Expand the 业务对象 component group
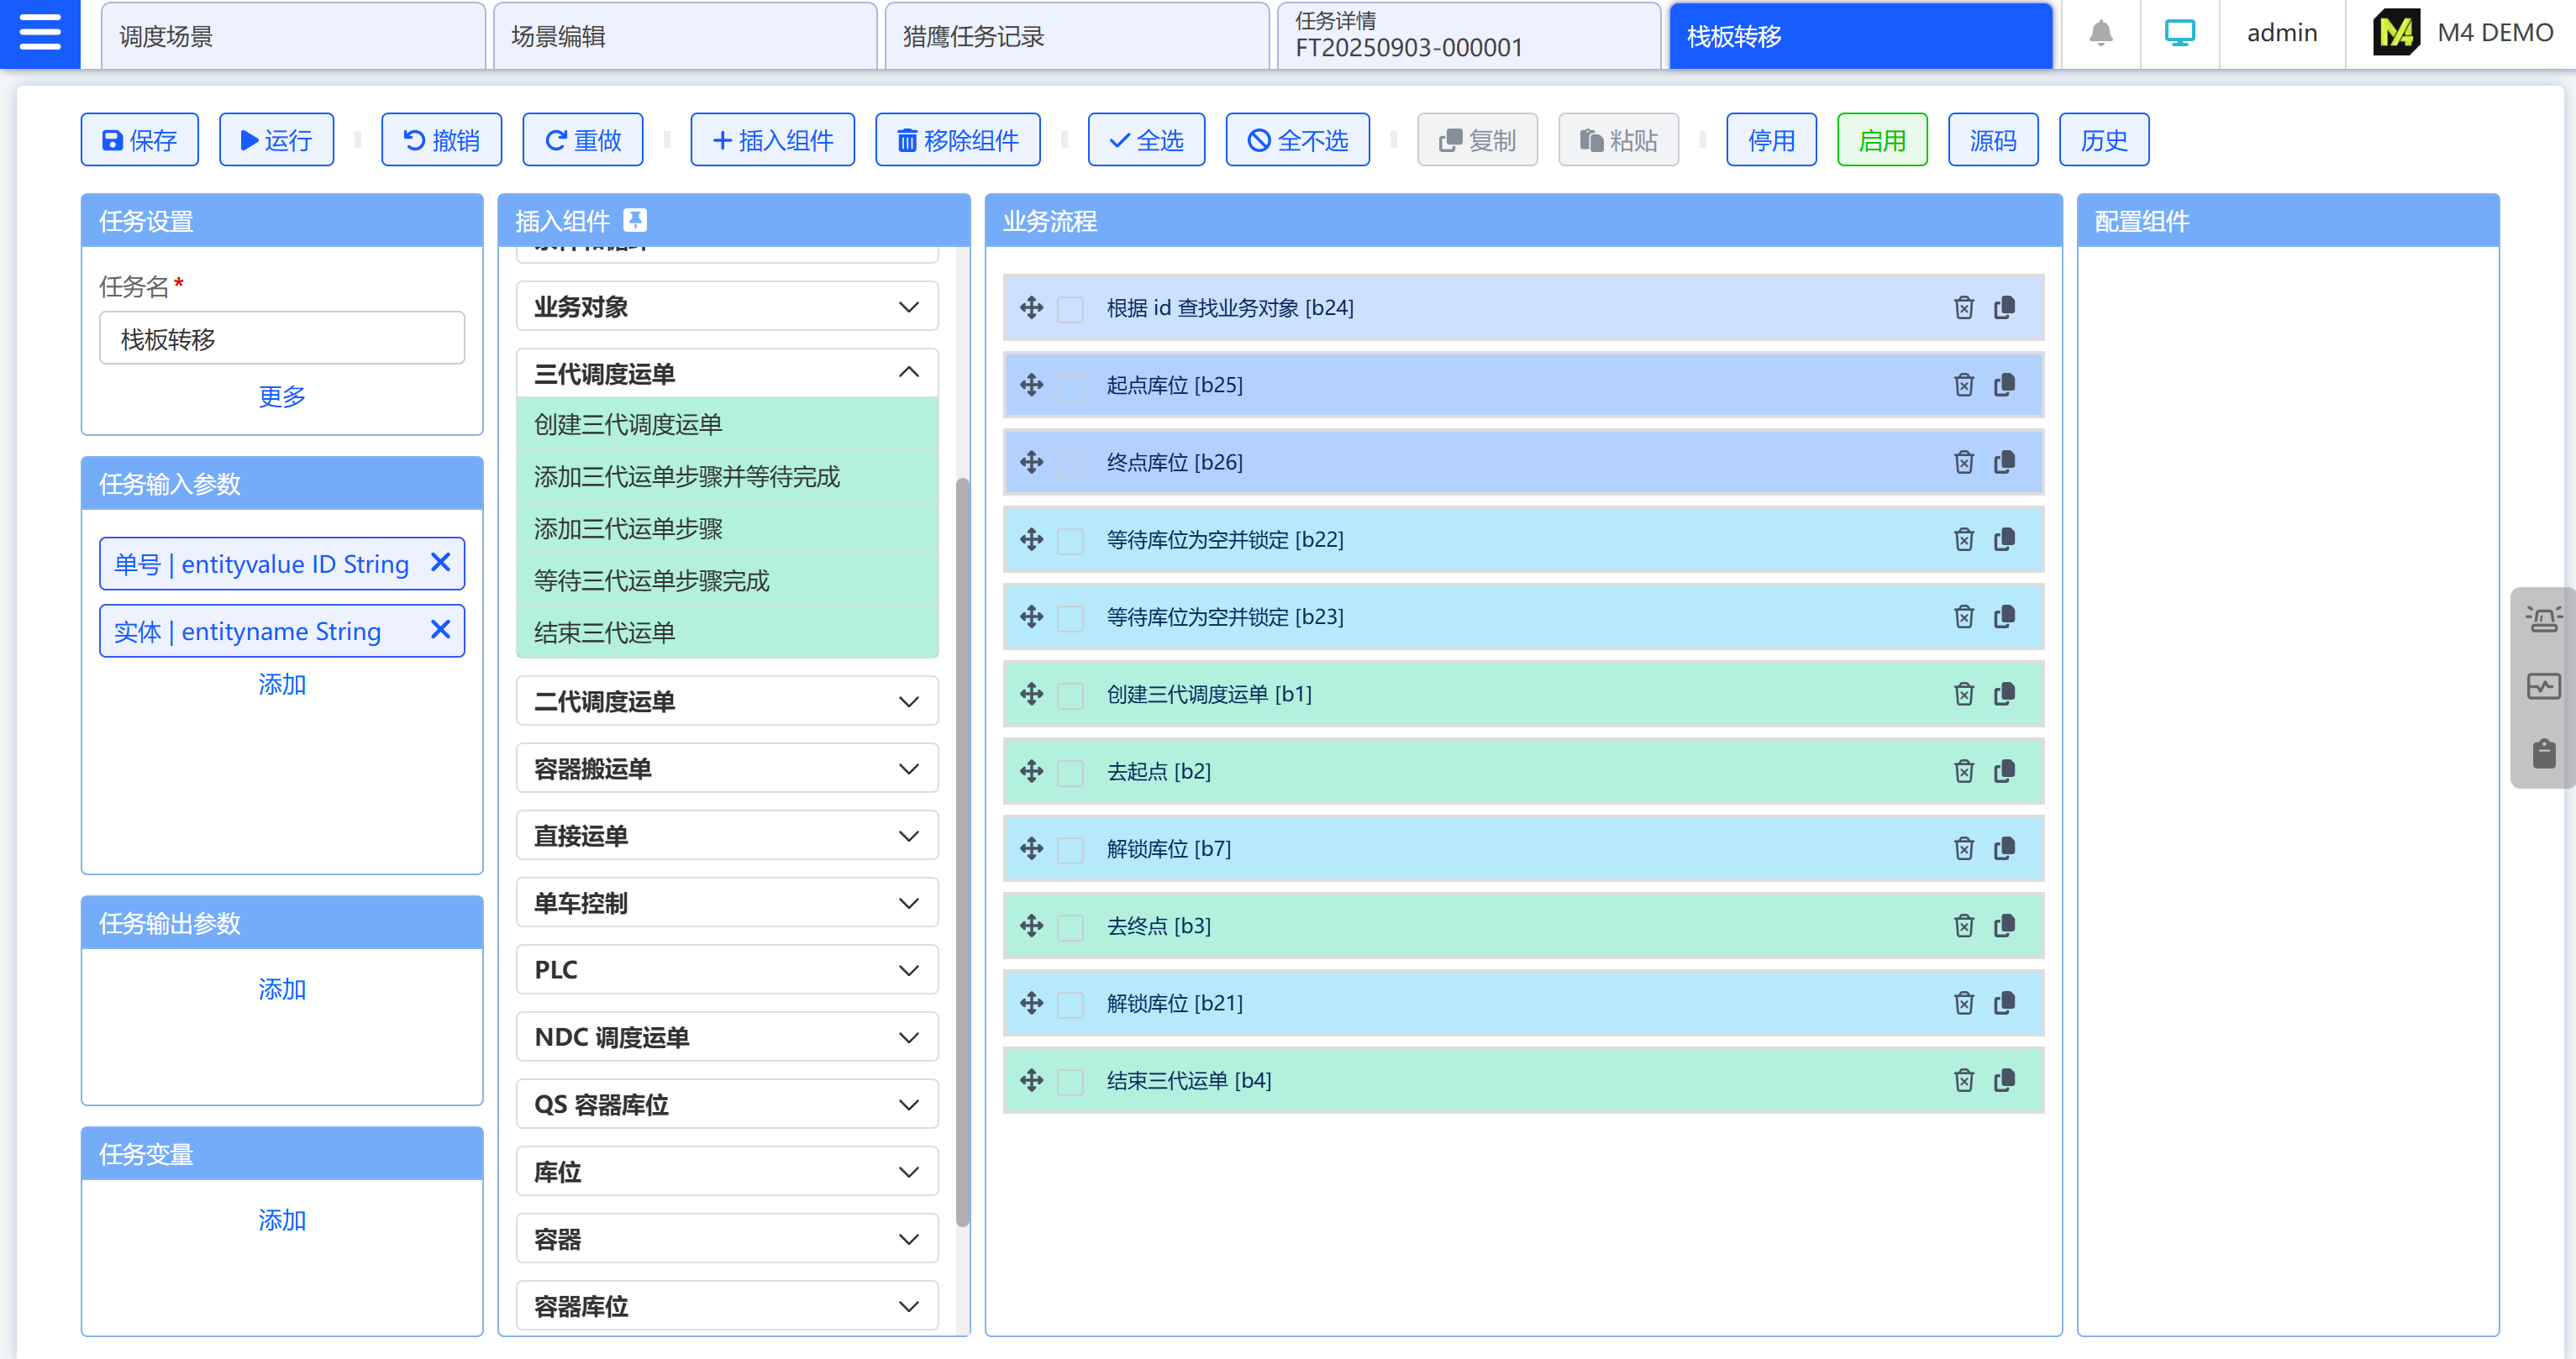The image size is (2576, 1359). coord(908,306)
